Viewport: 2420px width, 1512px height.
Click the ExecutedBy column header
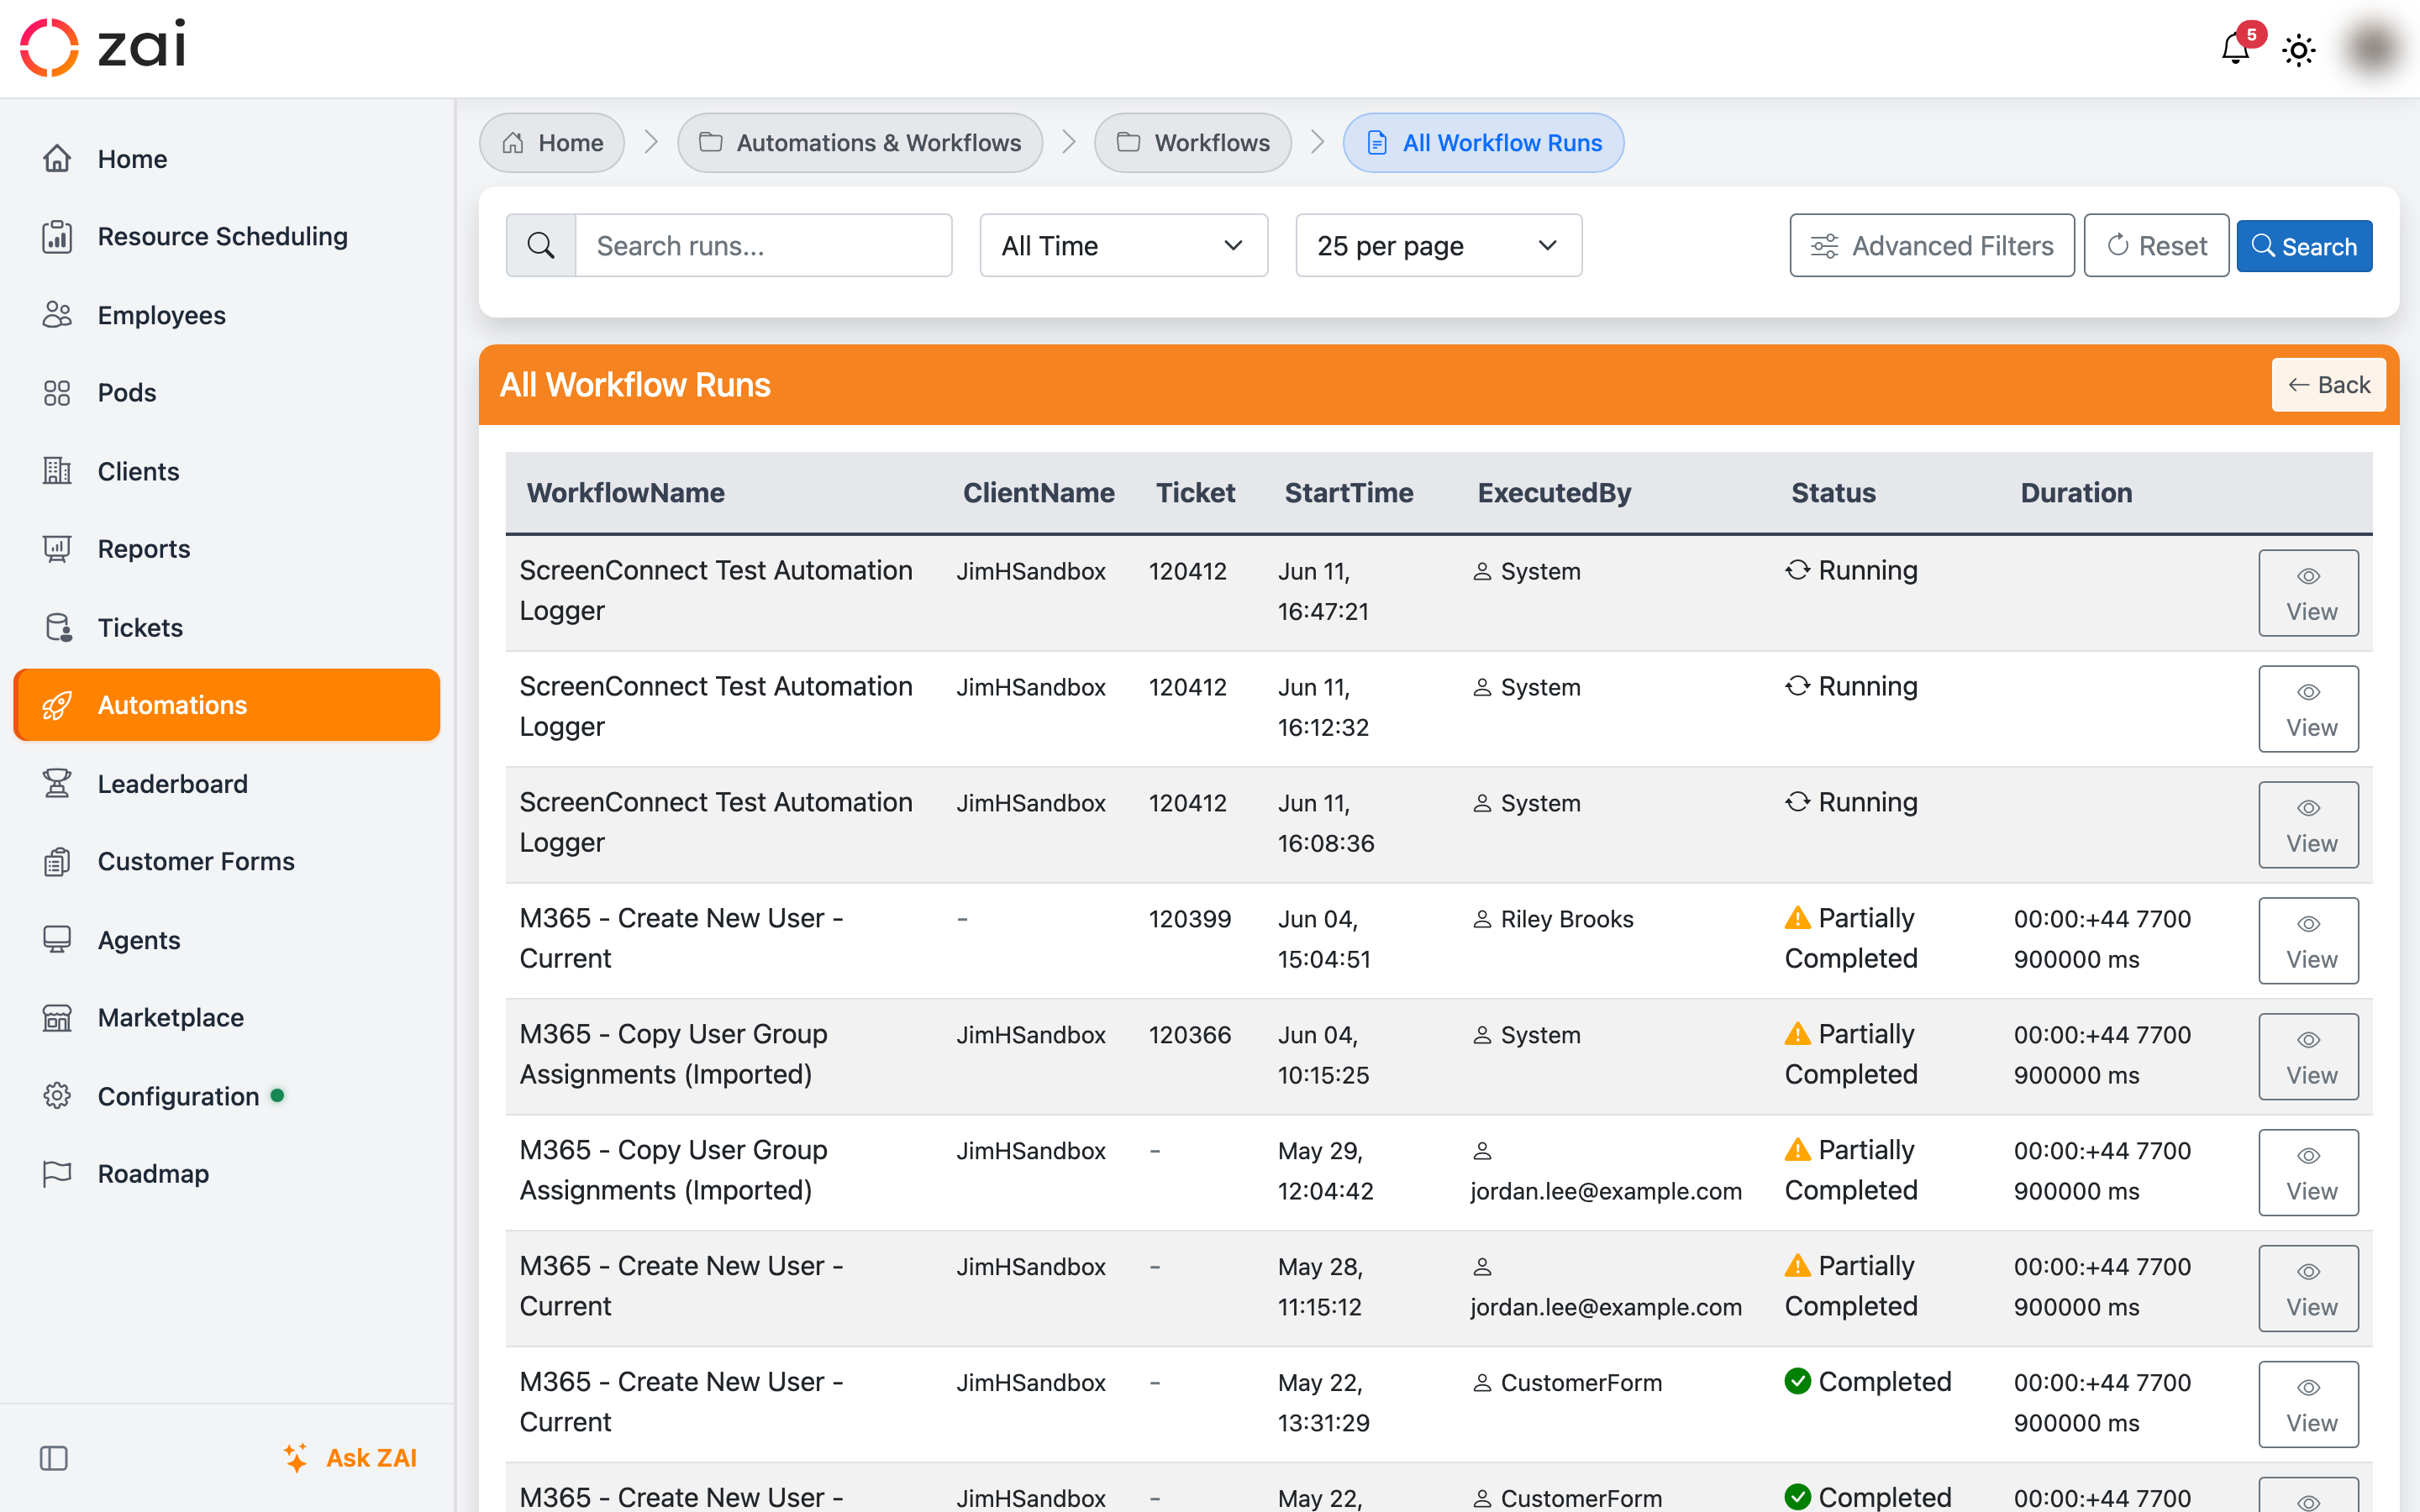[x=1554, y=493]
